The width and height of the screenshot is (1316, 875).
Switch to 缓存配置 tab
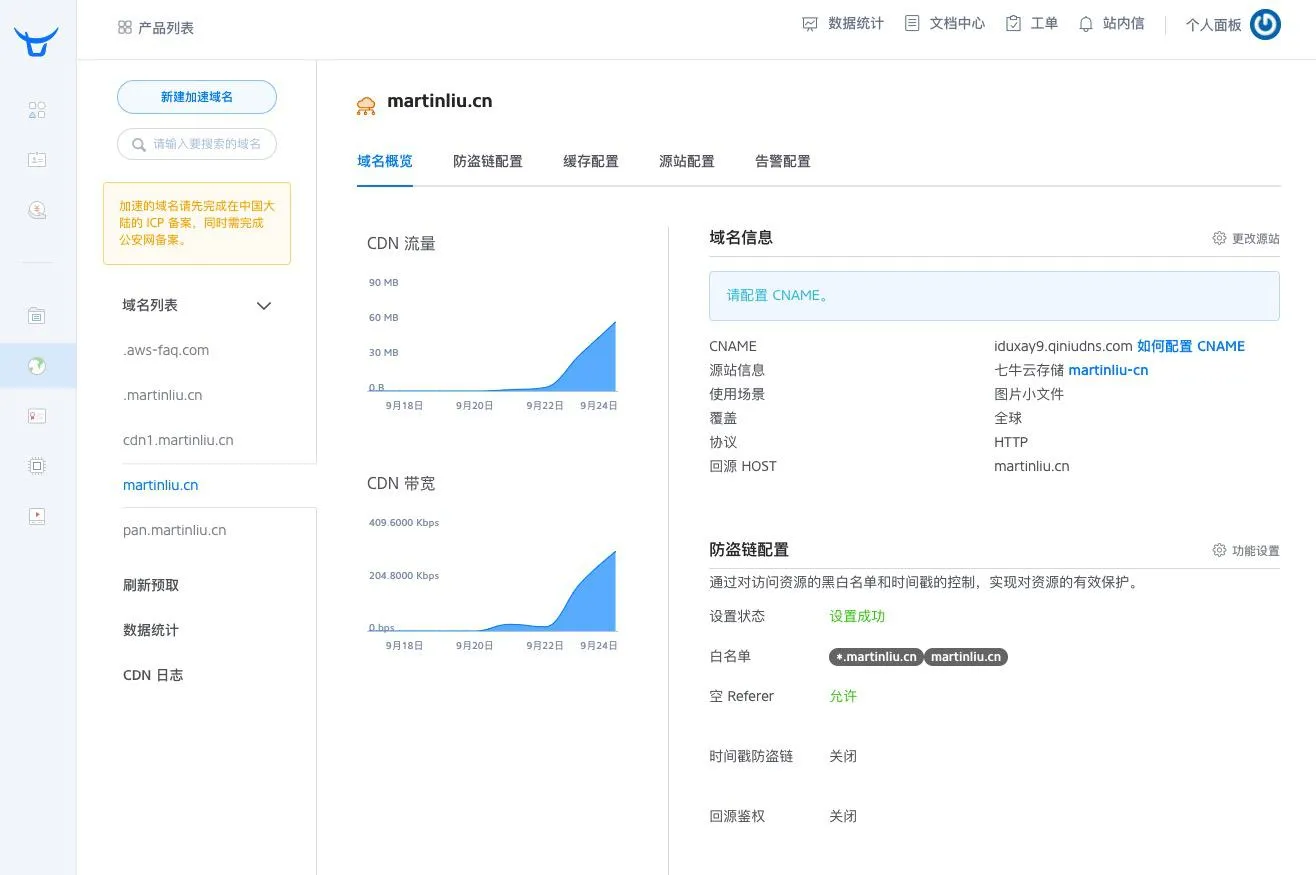click(590, 161)
